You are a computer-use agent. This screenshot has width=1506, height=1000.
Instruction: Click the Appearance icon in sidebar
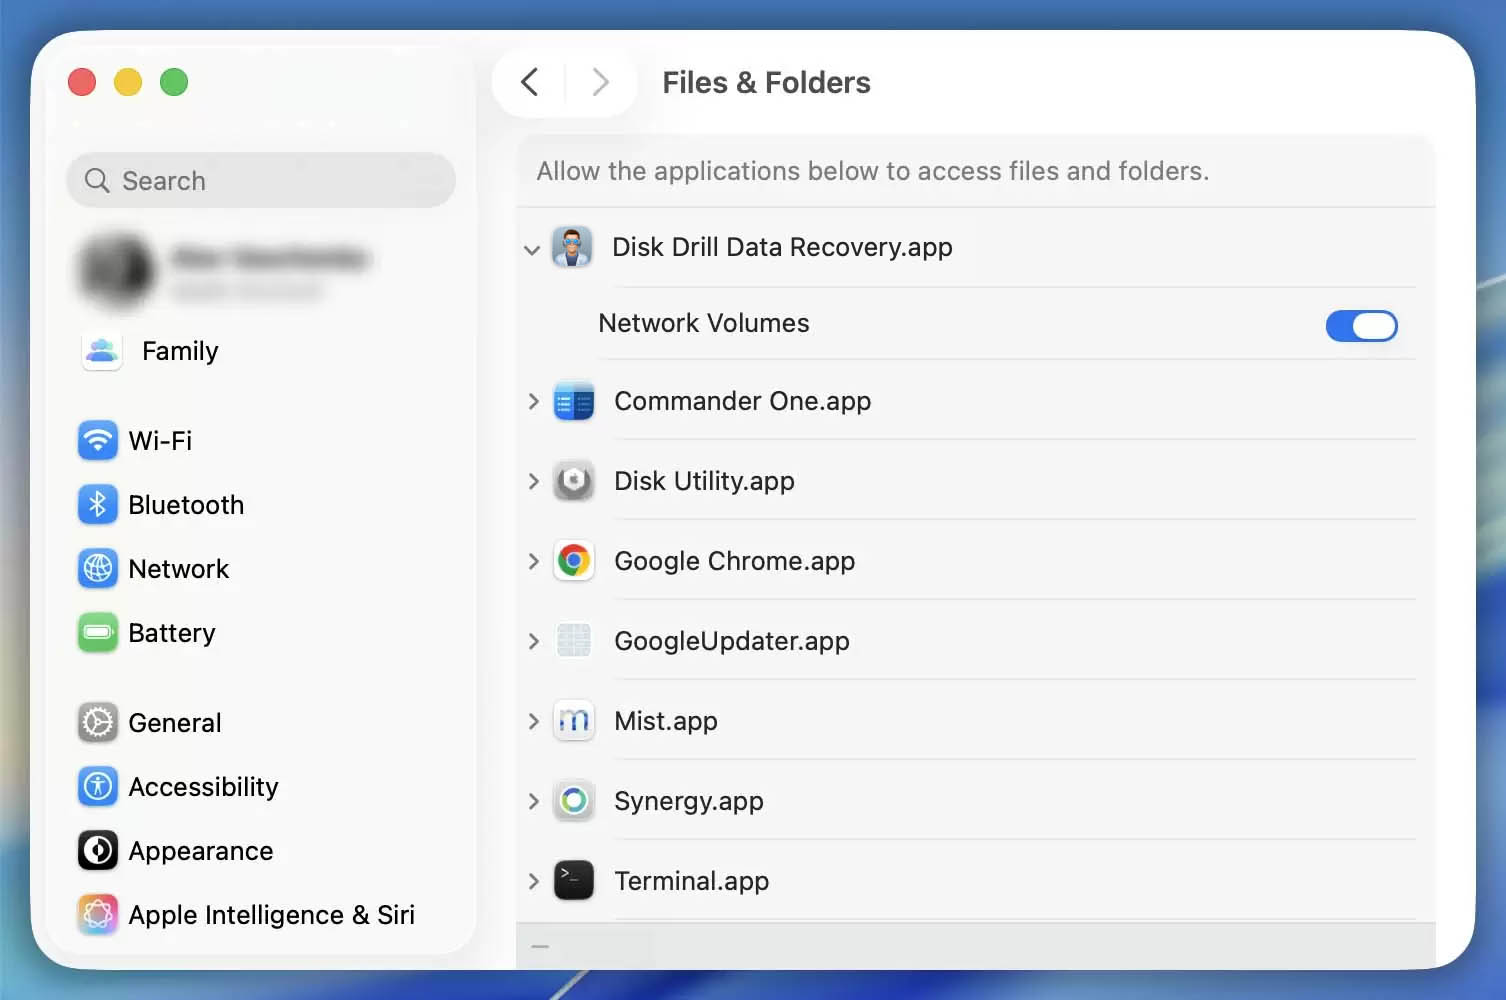click(x=98, y=851)
